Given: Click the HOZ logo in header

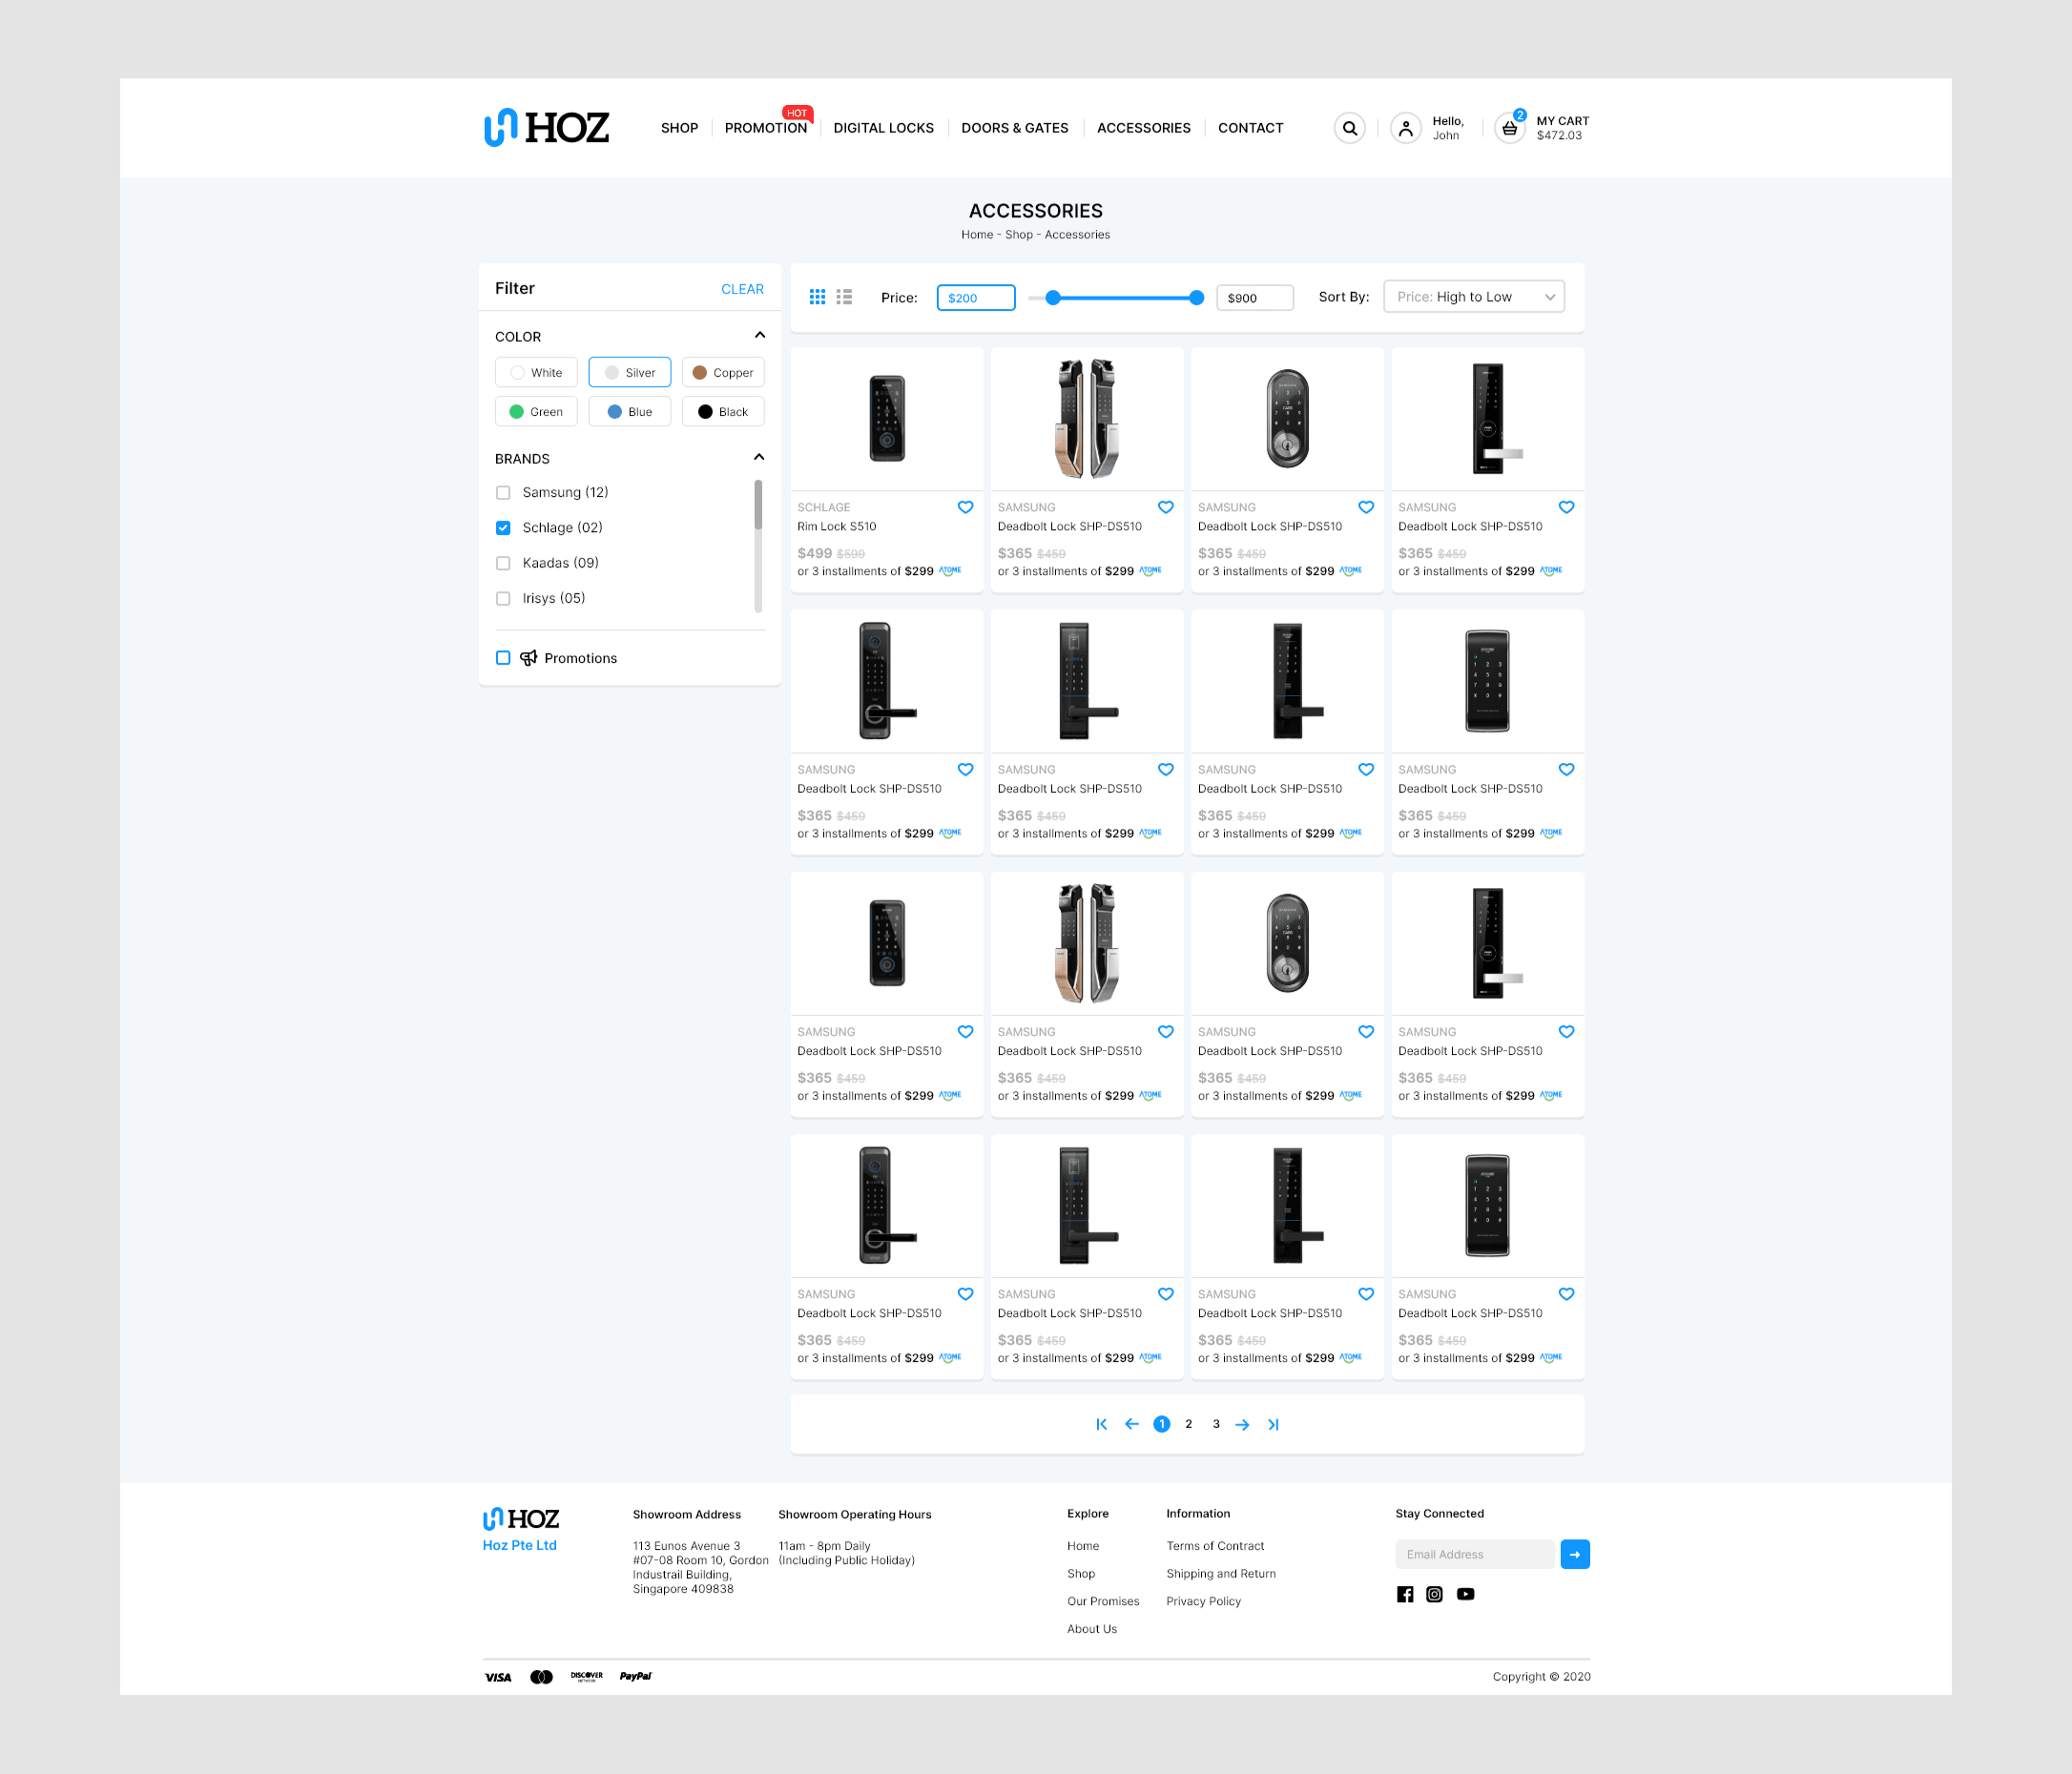Looking at the screenshot, I should click(546, 127).
